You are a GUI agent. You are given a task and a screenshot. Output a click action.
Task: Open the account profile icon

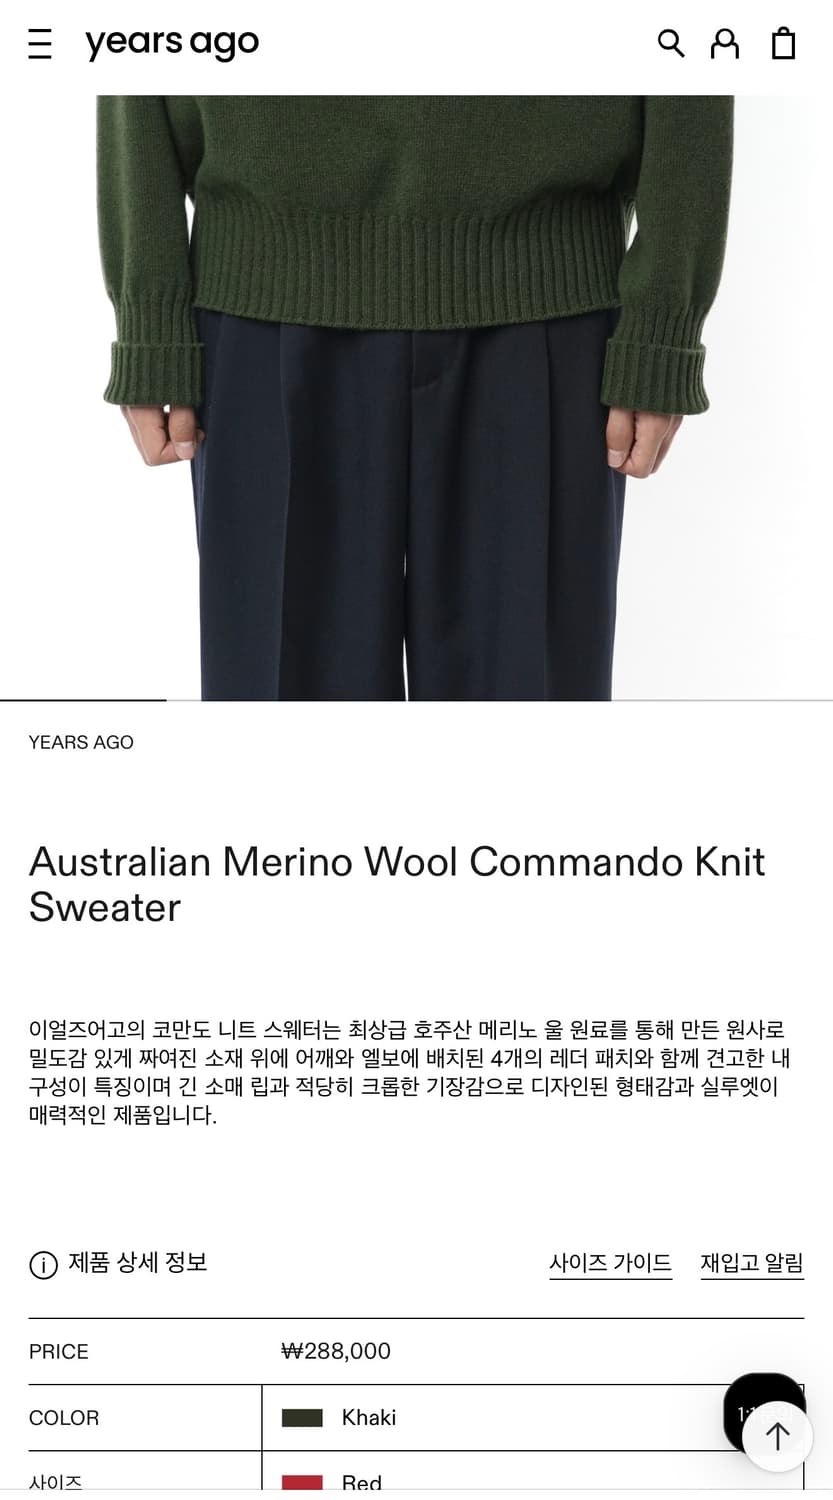[725, 43]
